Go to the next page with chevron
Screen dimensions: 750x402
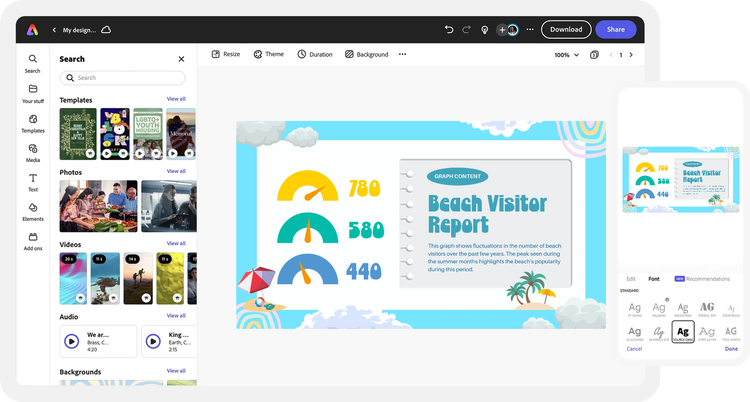click(631, 55)
